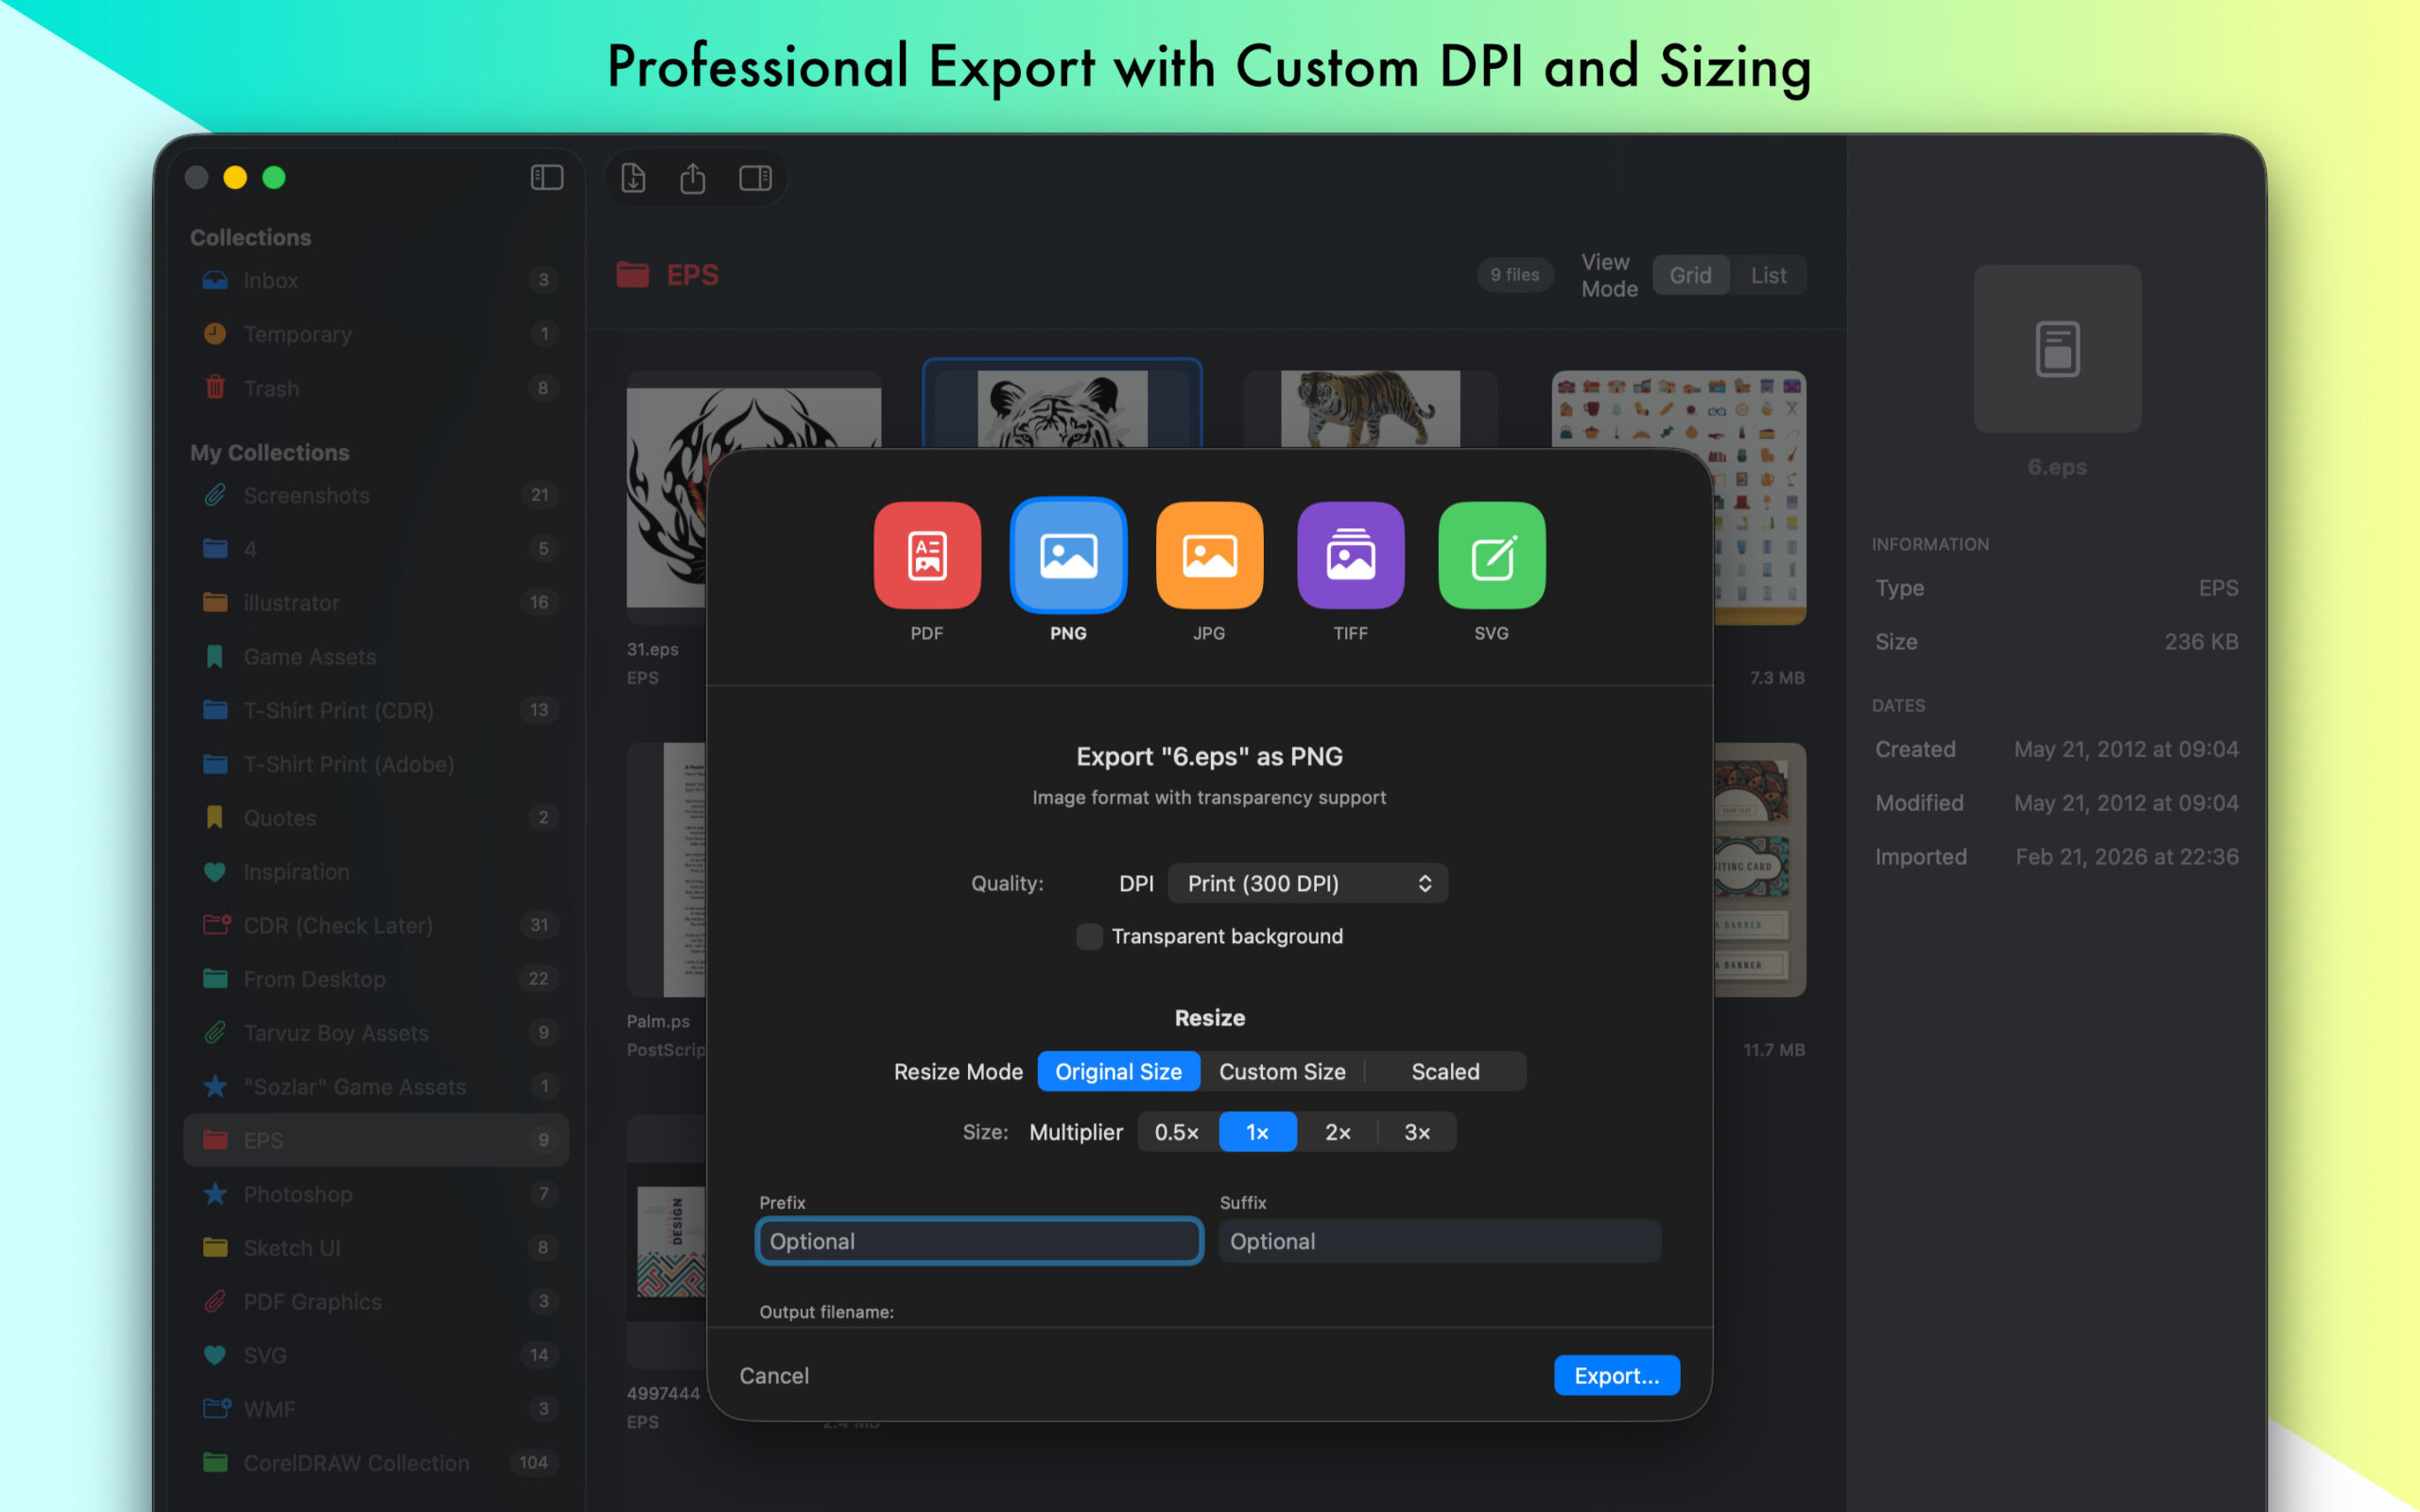Choose the 2× size multiplier
The height and width of the screenshot is (1512, 2420).
[x=1337, y=1132]
